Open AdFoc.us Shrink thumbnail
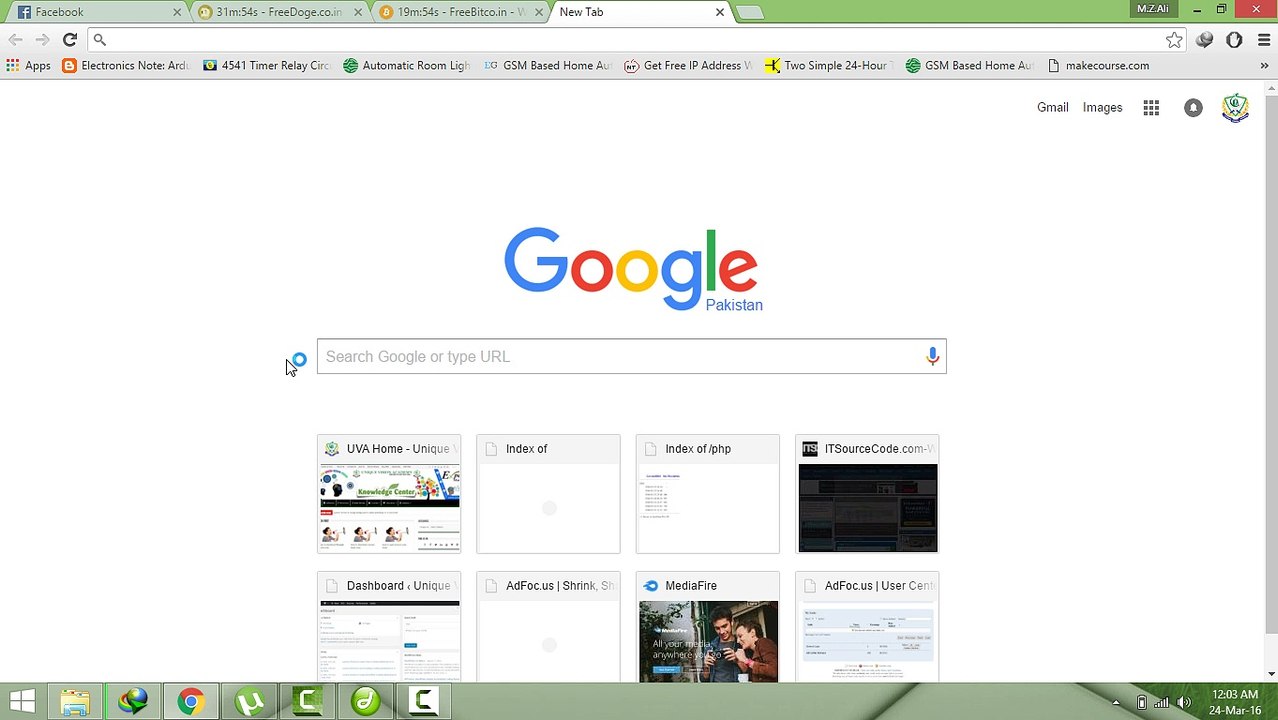 (x=548, y=627)
